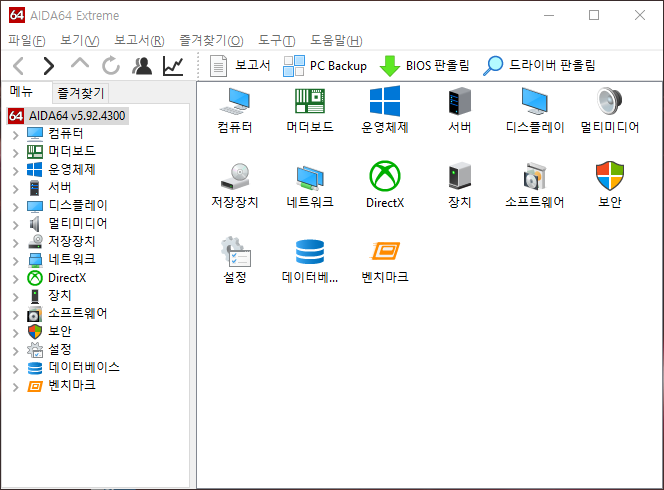Screen dimensions: 664x490
Task: Open the 보고서(R) menu
Action: click(x=139, y=41)
